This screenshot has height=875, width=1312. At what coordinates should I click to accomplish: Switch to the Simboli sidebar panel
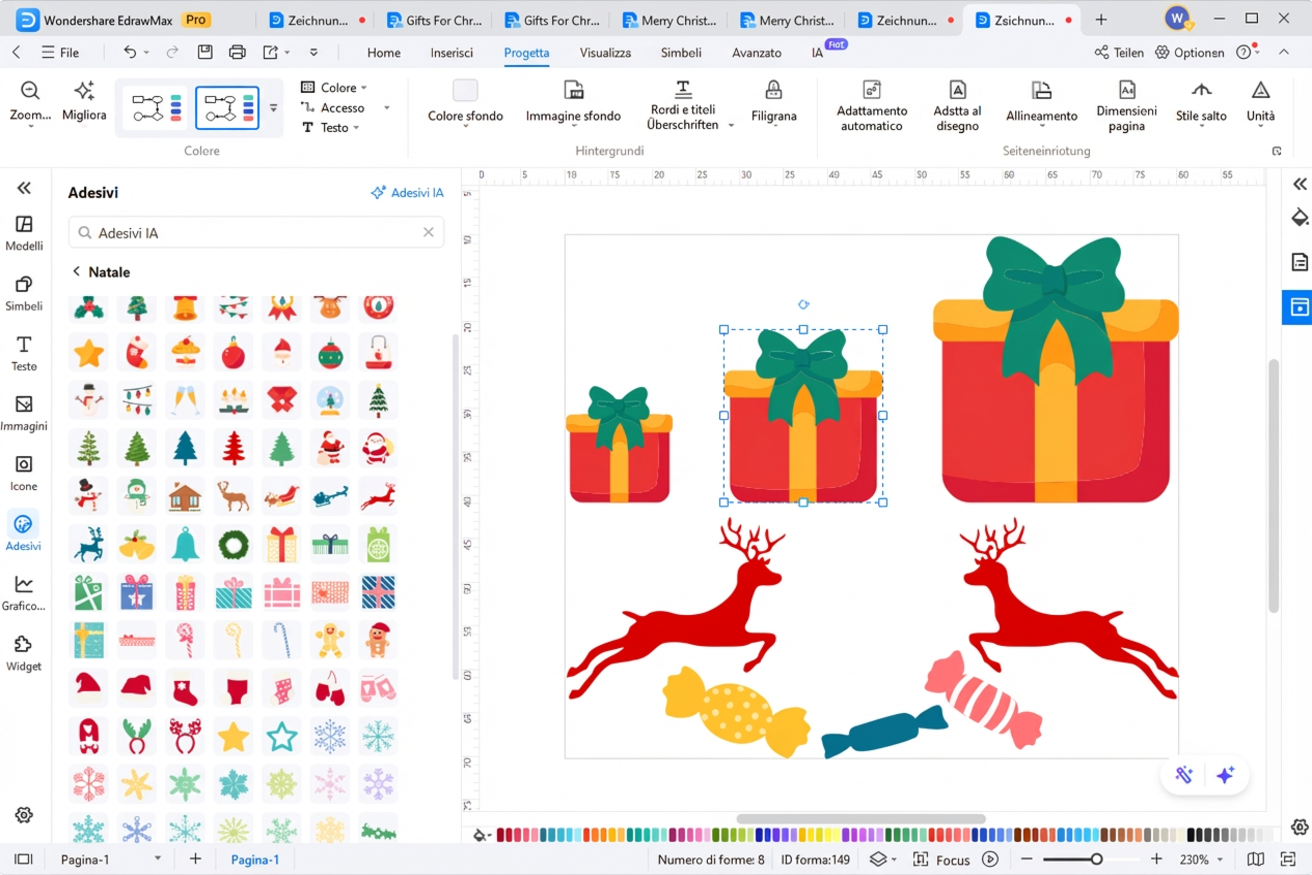coord(24,292)
